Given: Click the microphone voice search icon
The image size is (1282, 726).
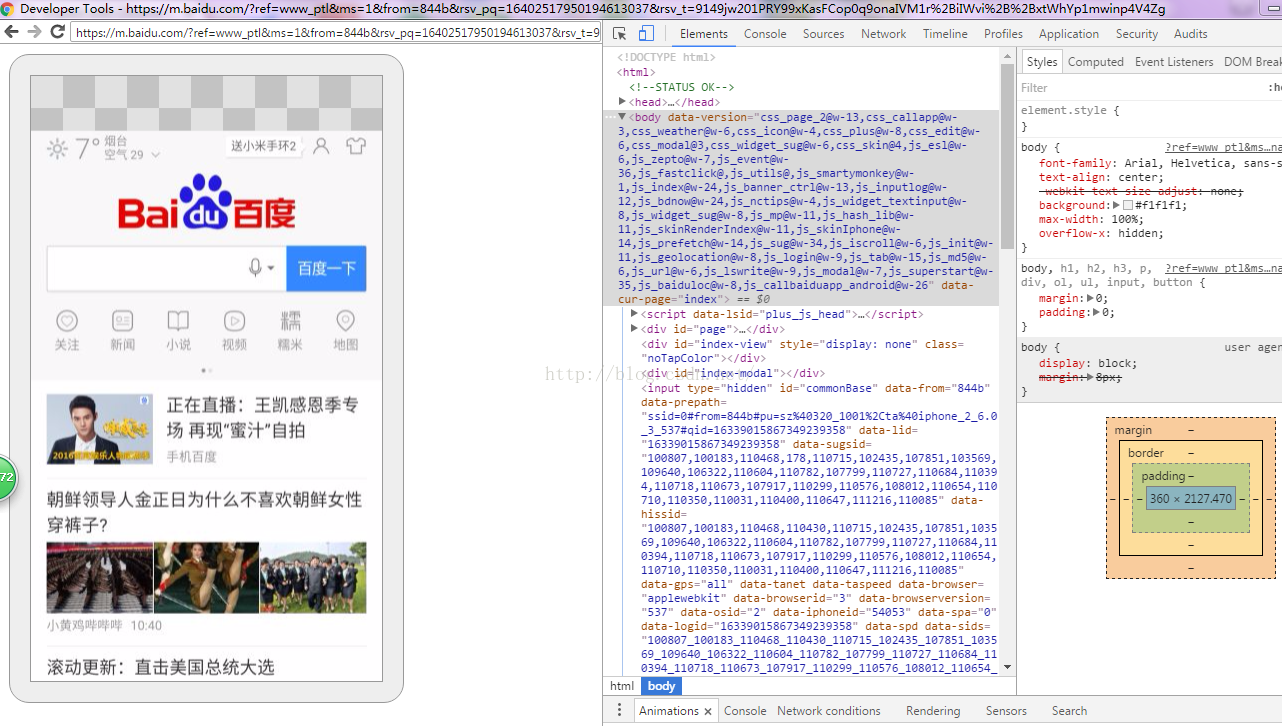Looking at the screenshot, I should click(256, 268).
